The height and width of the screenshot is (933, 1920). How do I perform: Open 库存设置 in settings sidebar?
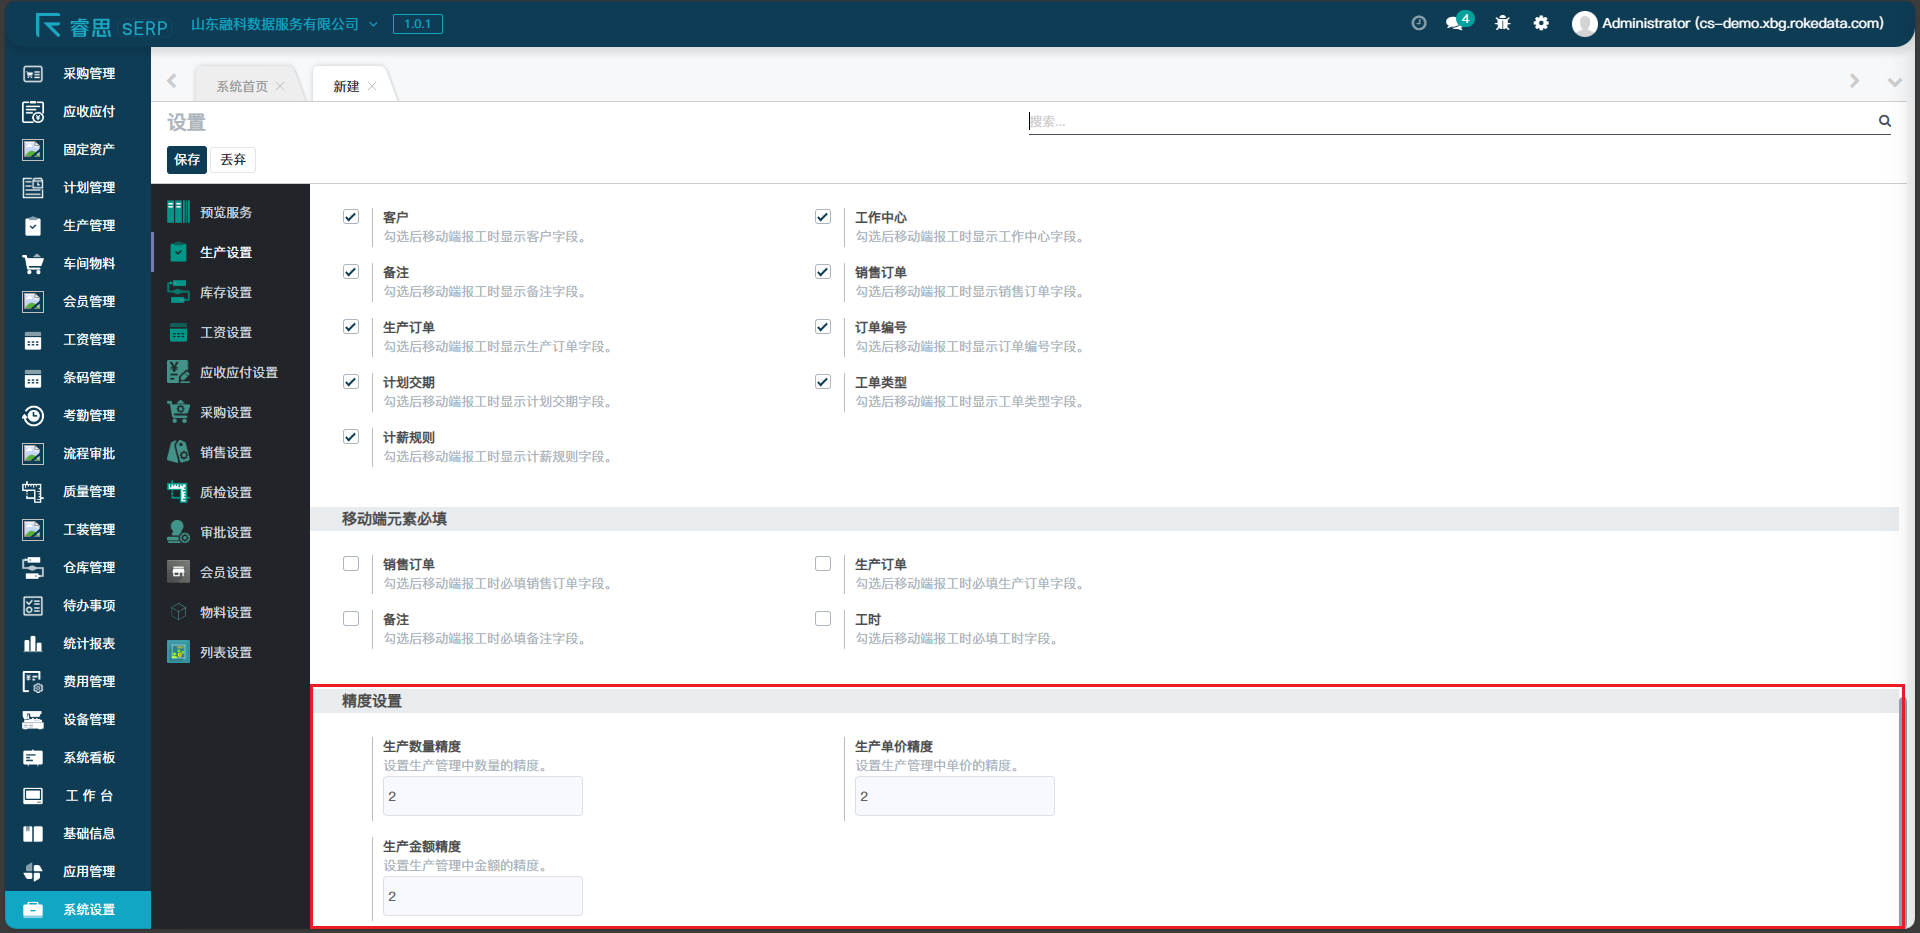pyautogui.click(x=226, y=292)
